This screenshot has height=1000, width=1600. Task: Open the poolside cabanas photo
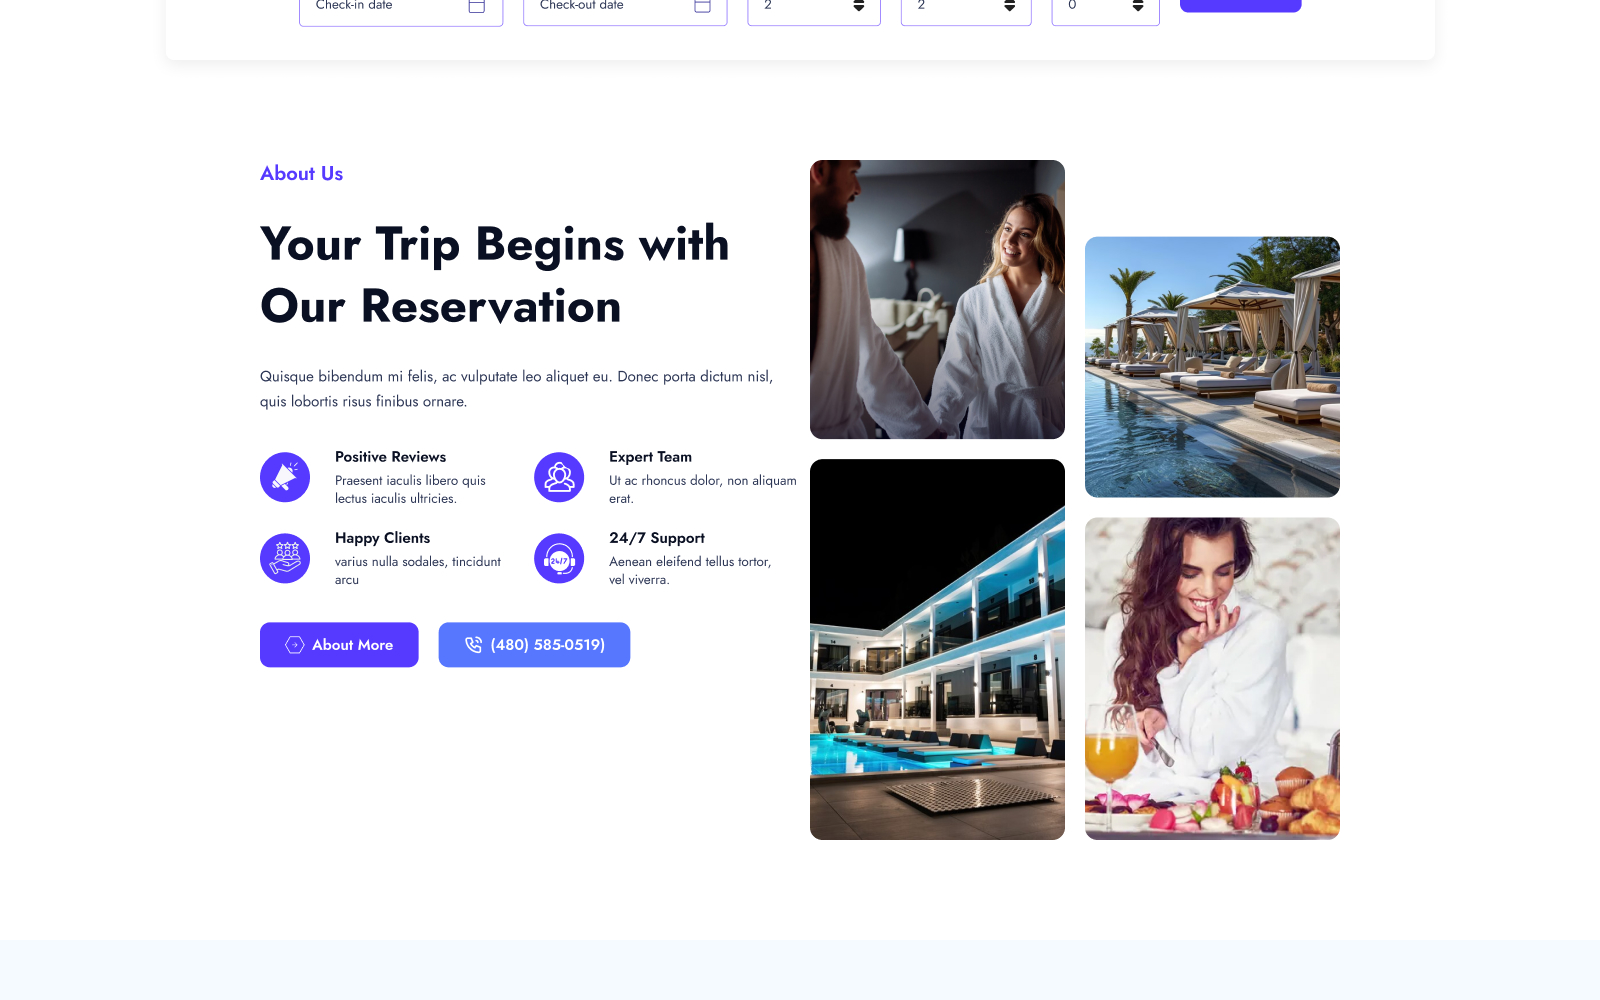pos(1212,367)
